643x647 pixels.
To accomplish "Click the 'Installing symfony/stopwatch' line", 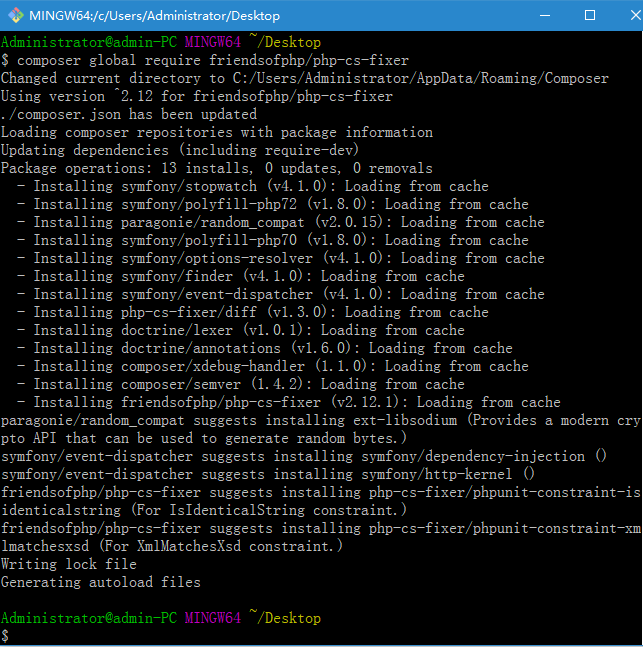I will click(253, 186).
